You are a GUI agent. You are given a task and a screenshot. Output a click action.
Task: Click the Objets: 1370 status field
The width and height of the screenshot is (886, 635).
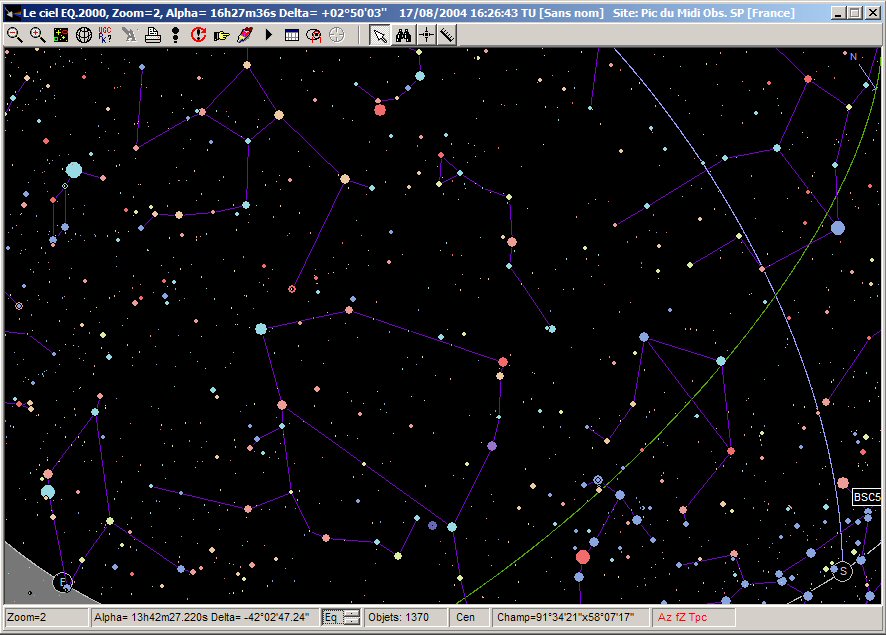(x=405, y=617)
